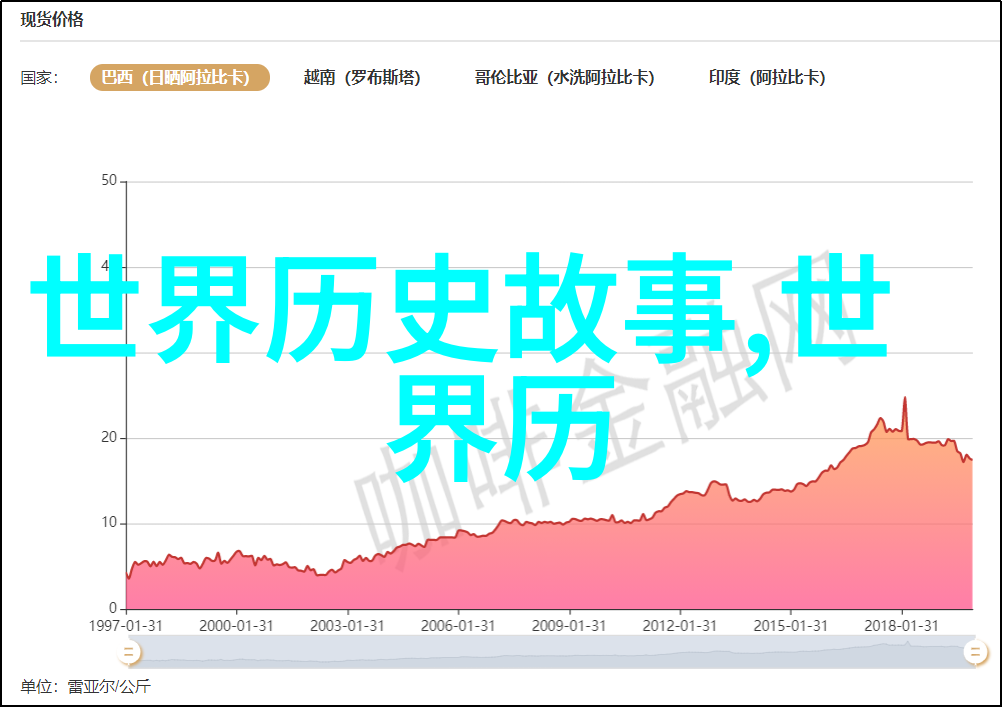The width and height of the screenshot is (1002, 707).
Task: Switch to 越南 (罗布斯塔) price data
Action: (361, 78)
